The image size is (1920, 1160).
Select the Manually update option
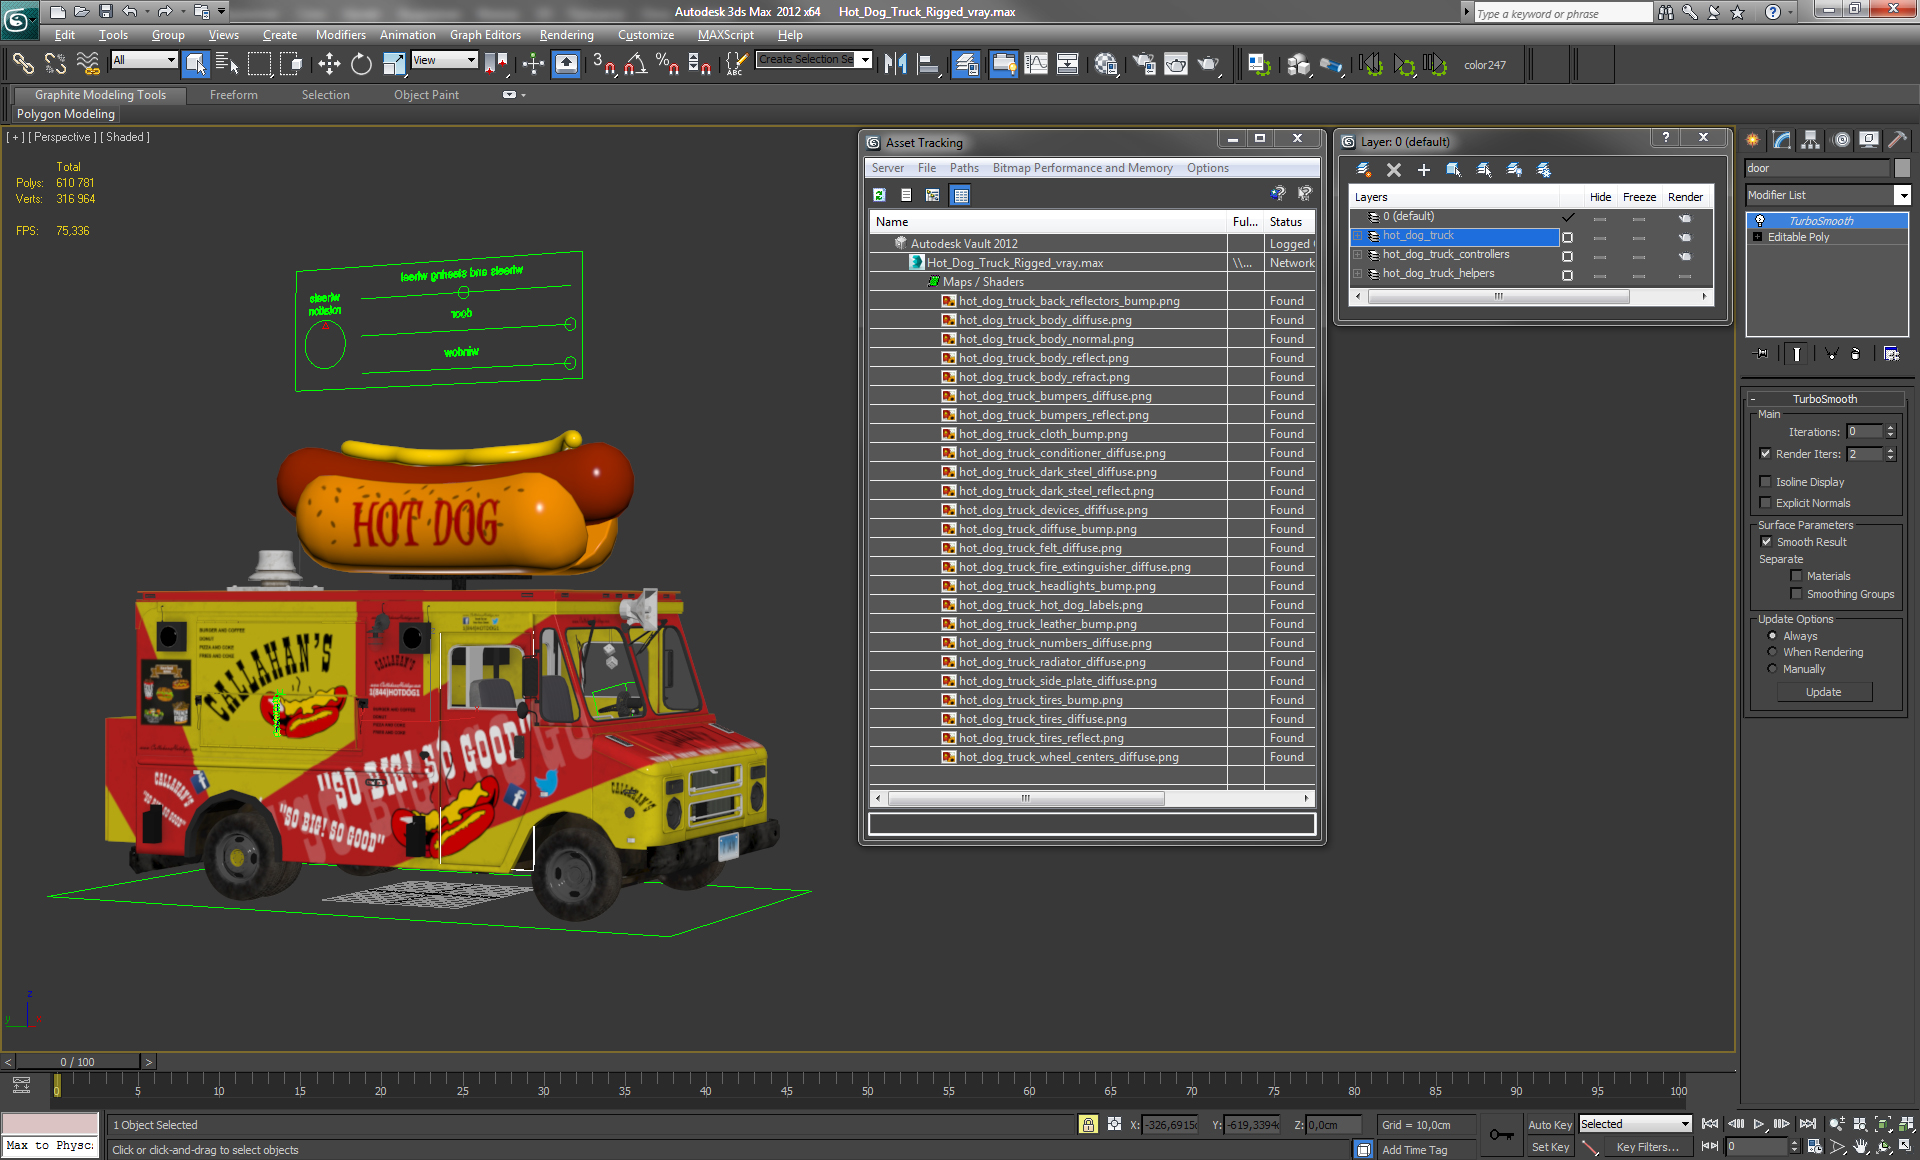pyautogui.click(x=1772, y=669)
